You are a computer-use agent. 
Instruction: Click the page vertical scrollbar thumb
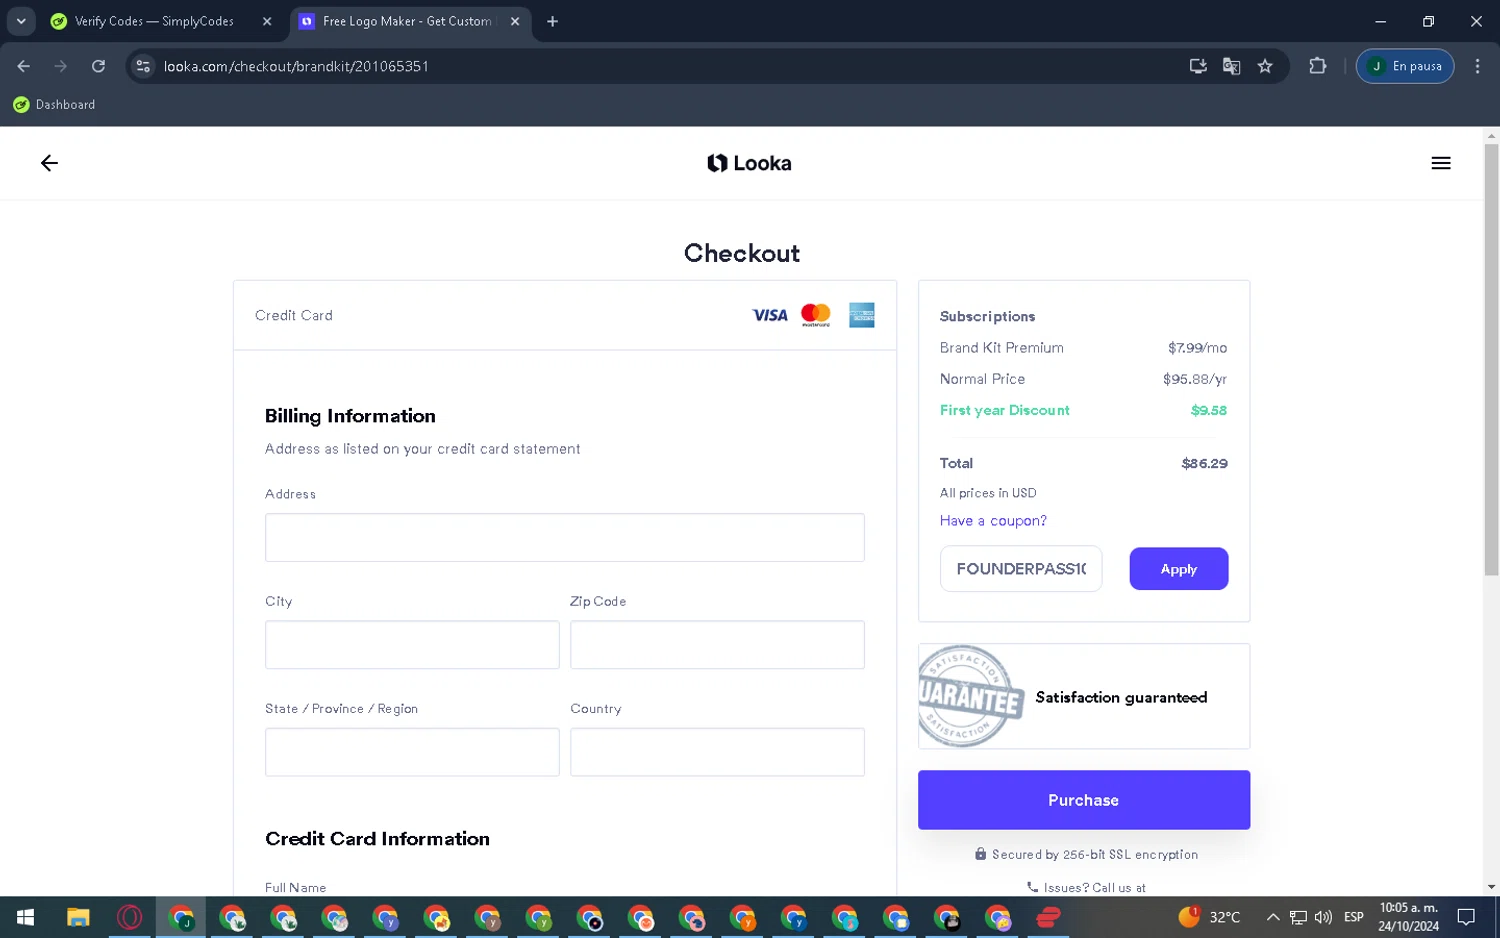(1491, 360)
